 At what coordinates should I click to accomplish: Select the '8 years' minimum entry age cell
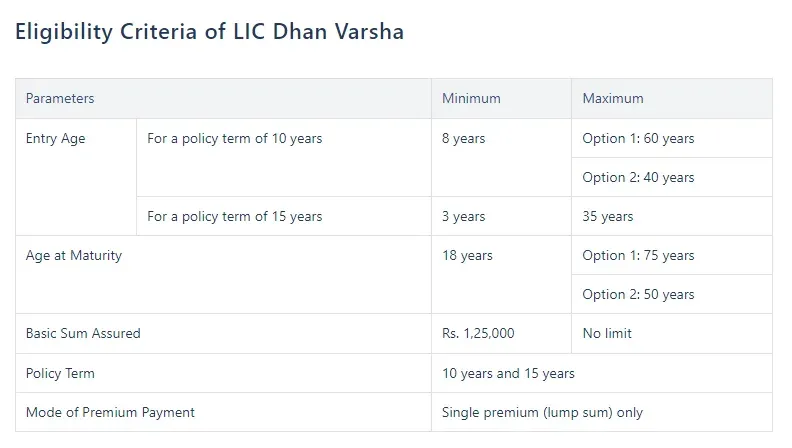[x=501, y=158]
